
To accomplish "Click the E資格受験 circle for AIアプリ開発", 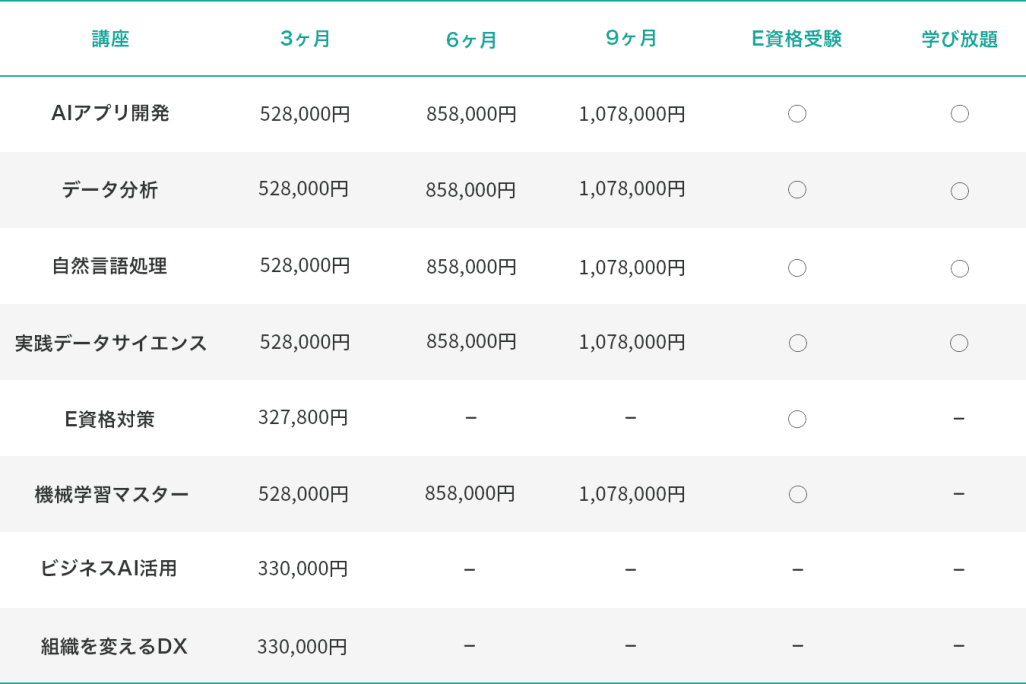I will point(797,114).
